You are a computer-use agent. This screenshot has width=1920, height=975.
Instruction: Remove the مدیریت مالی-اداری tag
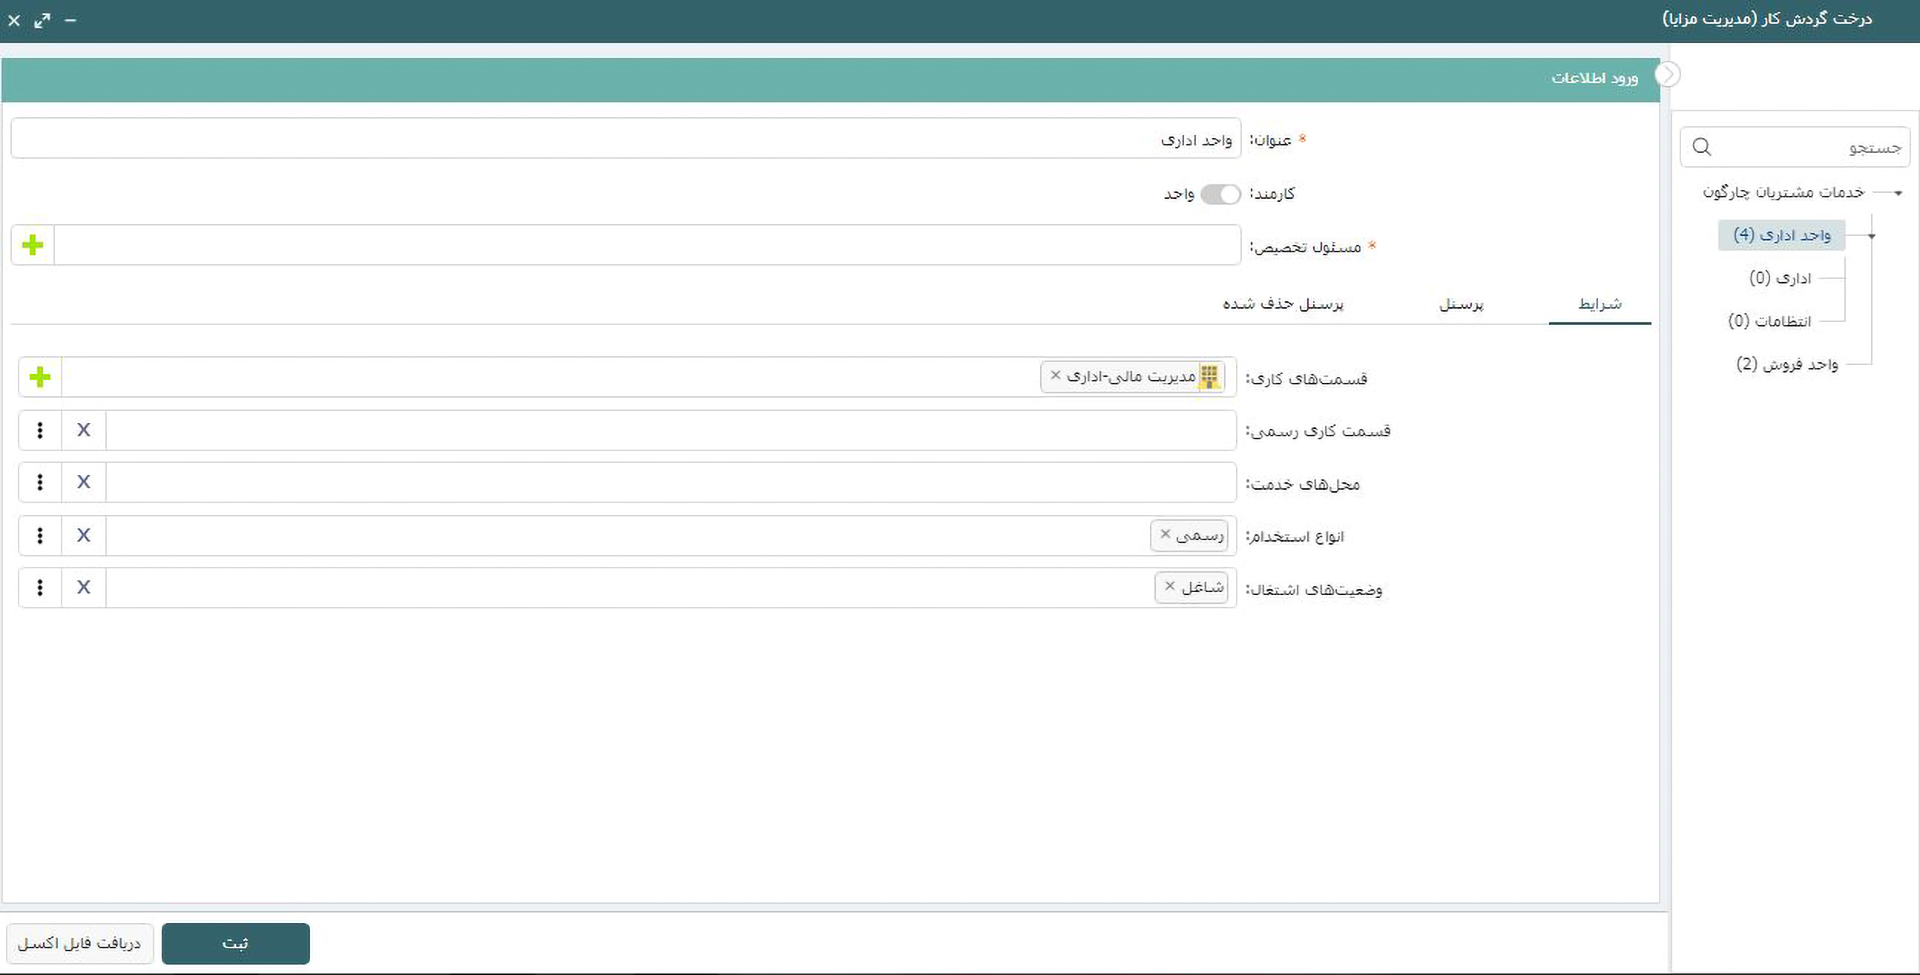(x=1055, y=376)
